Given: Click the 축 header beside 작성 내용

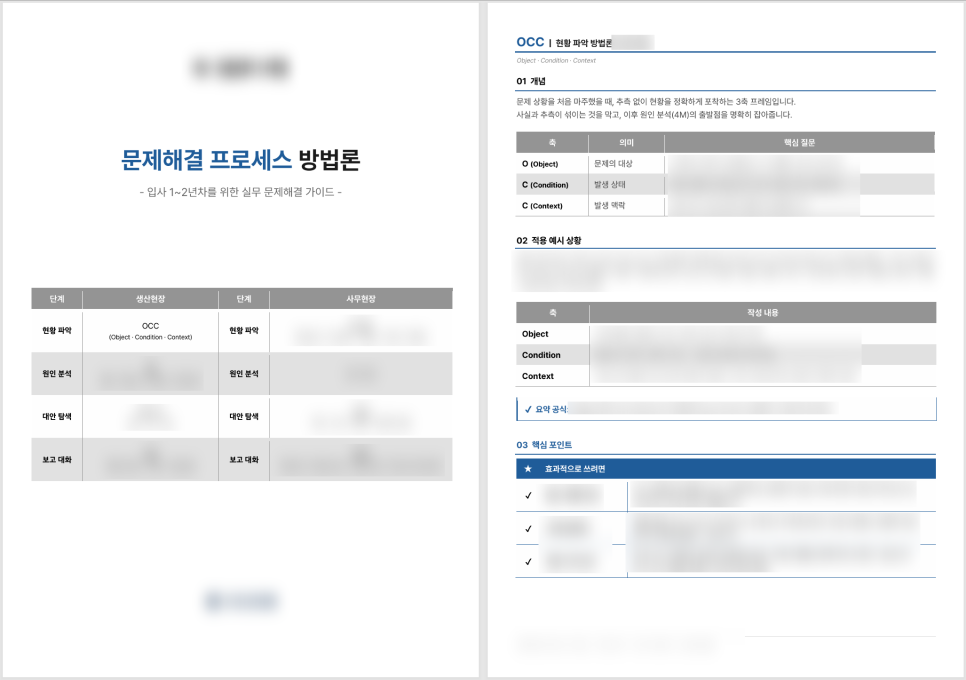Looking at the screenshot, I should [x=553, y=312].
